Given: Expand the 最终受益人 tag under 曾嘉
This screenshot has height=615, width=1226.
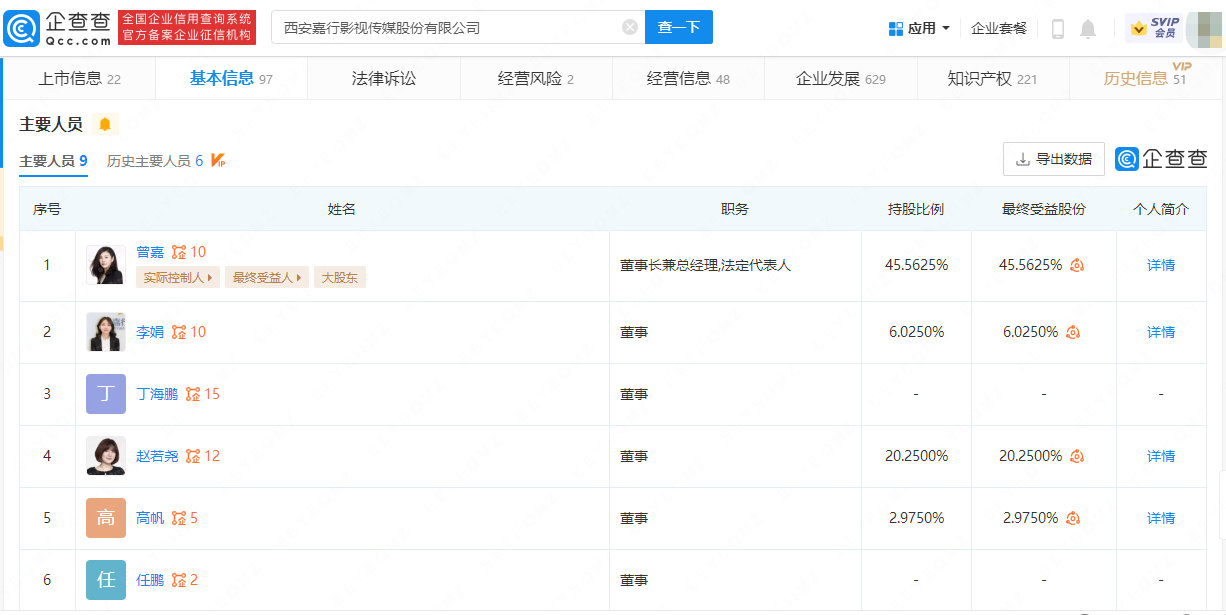Looking at the screenshot, I should tap(266, 277).
